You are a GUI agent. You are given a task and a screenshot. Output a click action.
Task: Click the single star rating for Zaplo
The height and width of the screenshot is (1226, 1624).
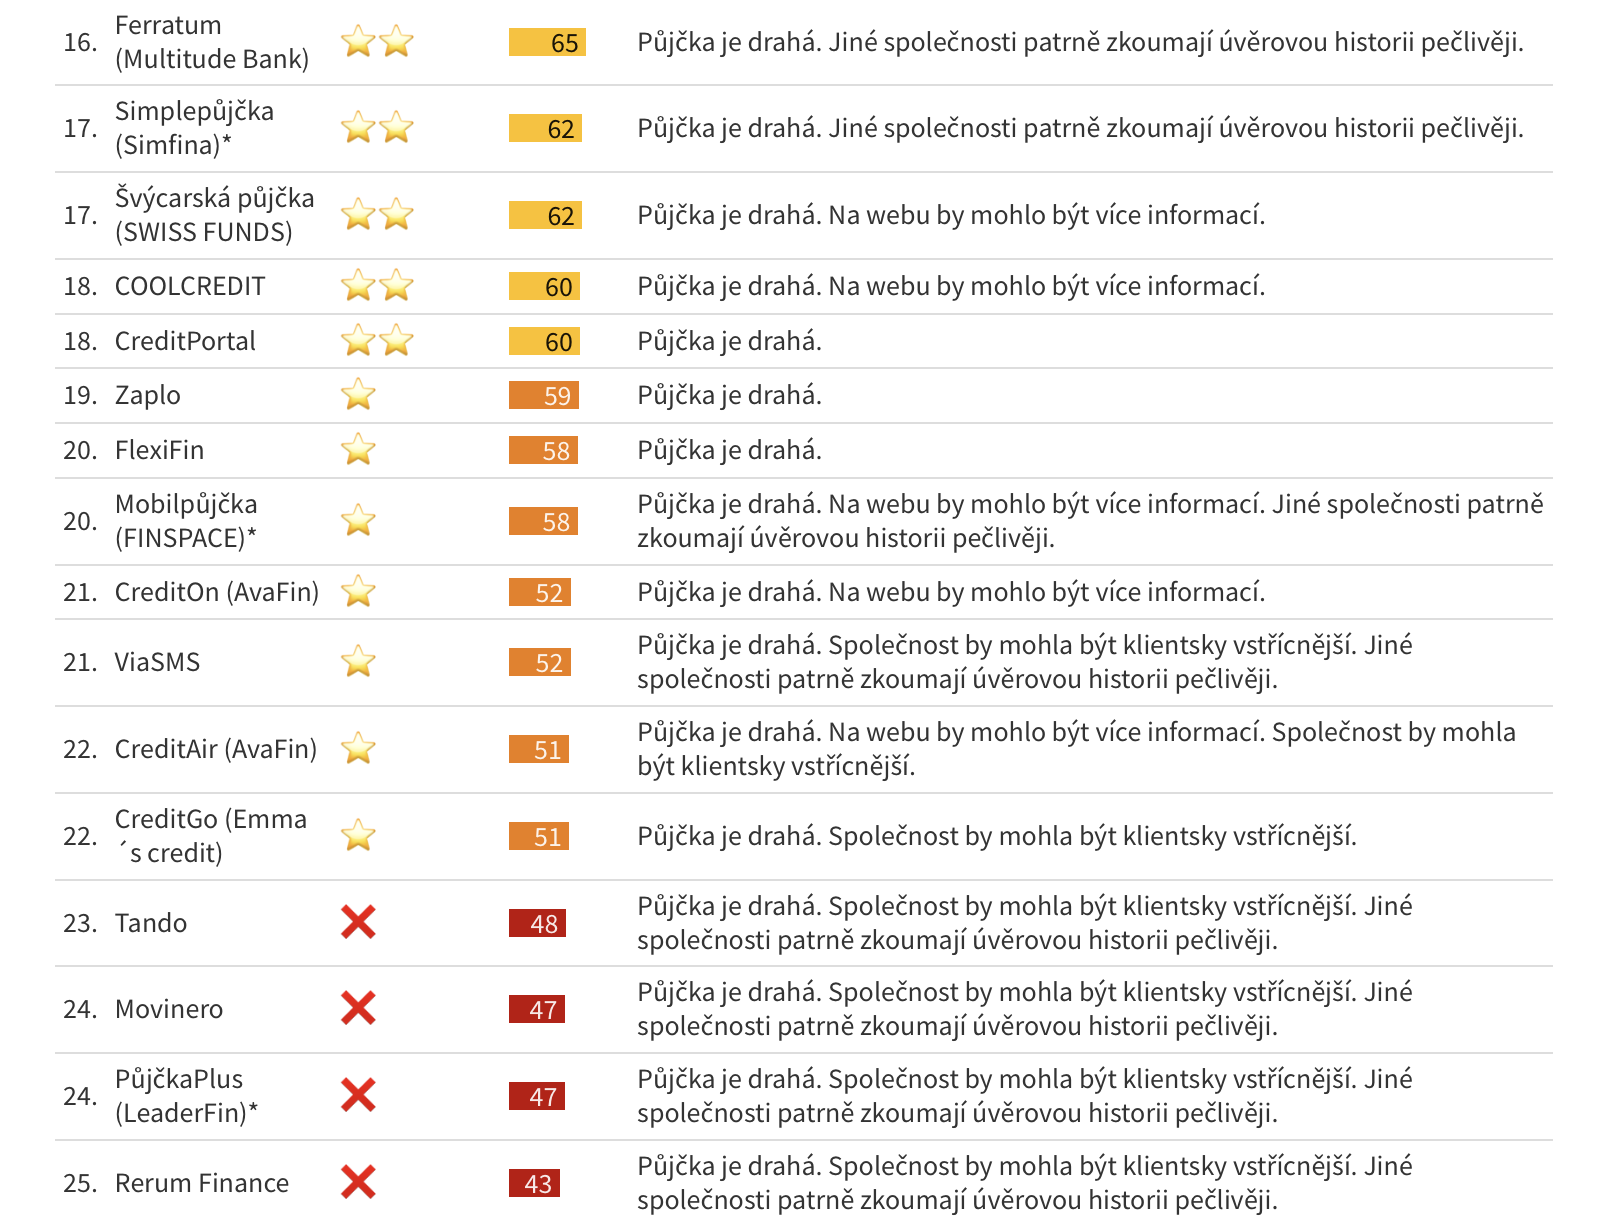(358, 395)
